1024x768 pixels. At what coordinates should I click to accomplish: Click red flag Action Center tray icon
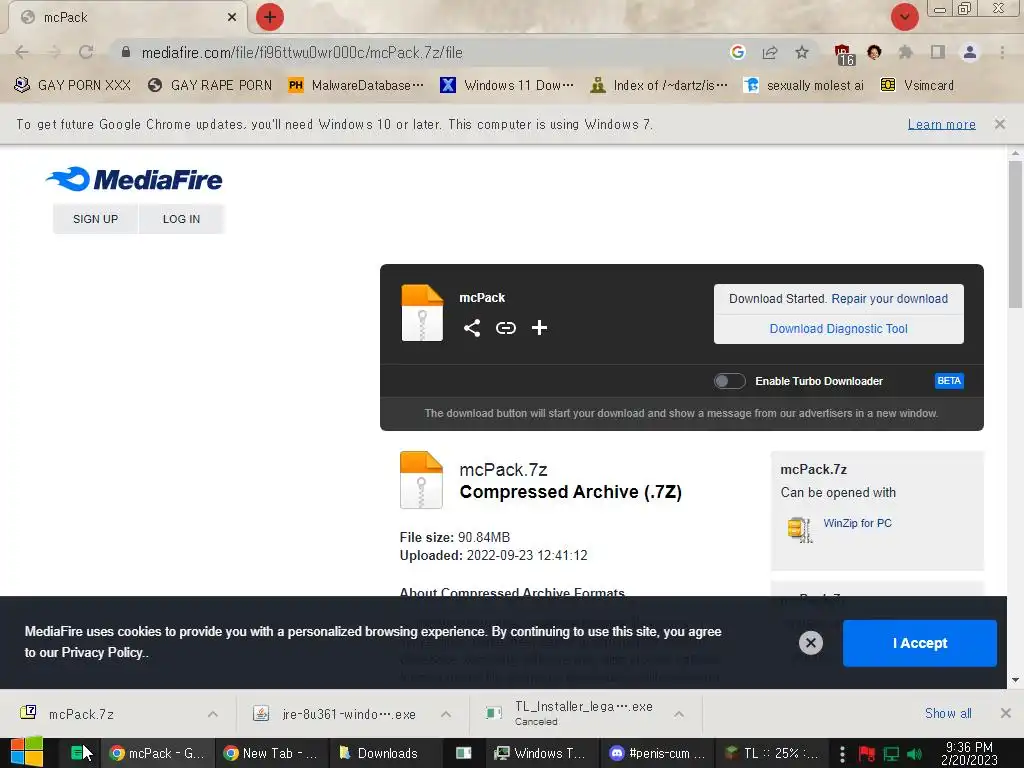867,754
